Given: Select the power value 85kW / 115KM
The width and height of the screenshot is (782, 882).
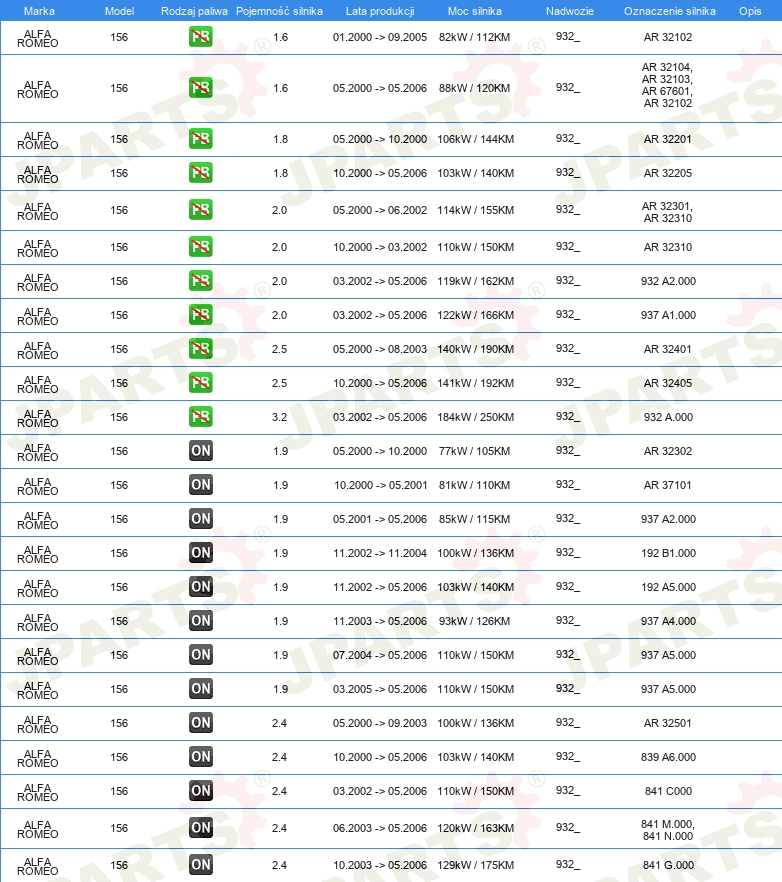Looking at the screenshot, I should [x=474, y=519].
